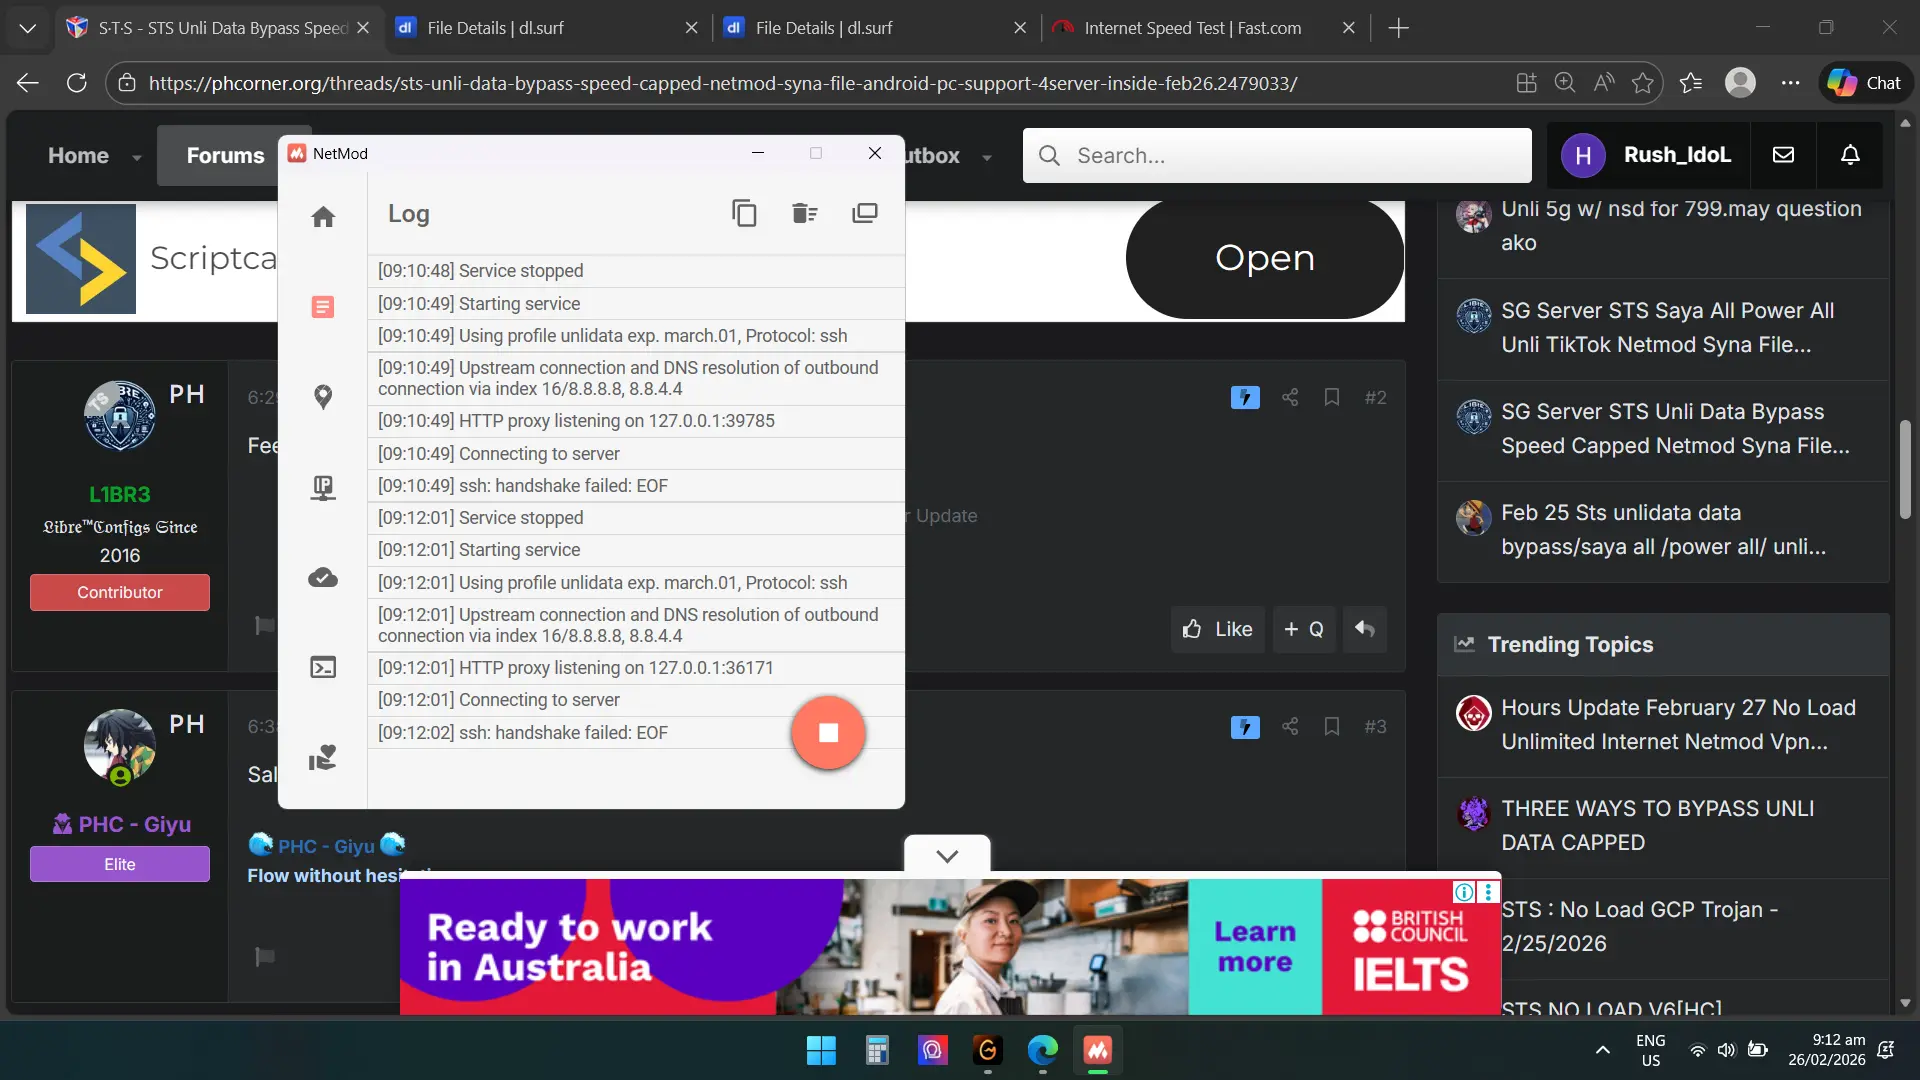Click the Open advertisement button
1920x1080 pixels.
pos(1264,258)
